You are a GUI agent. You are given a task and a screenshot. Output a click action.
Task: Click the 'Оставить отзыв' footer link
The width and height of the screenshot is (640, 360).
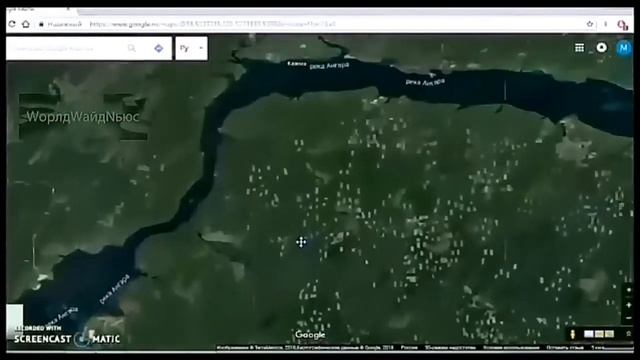tap(565, 347)
